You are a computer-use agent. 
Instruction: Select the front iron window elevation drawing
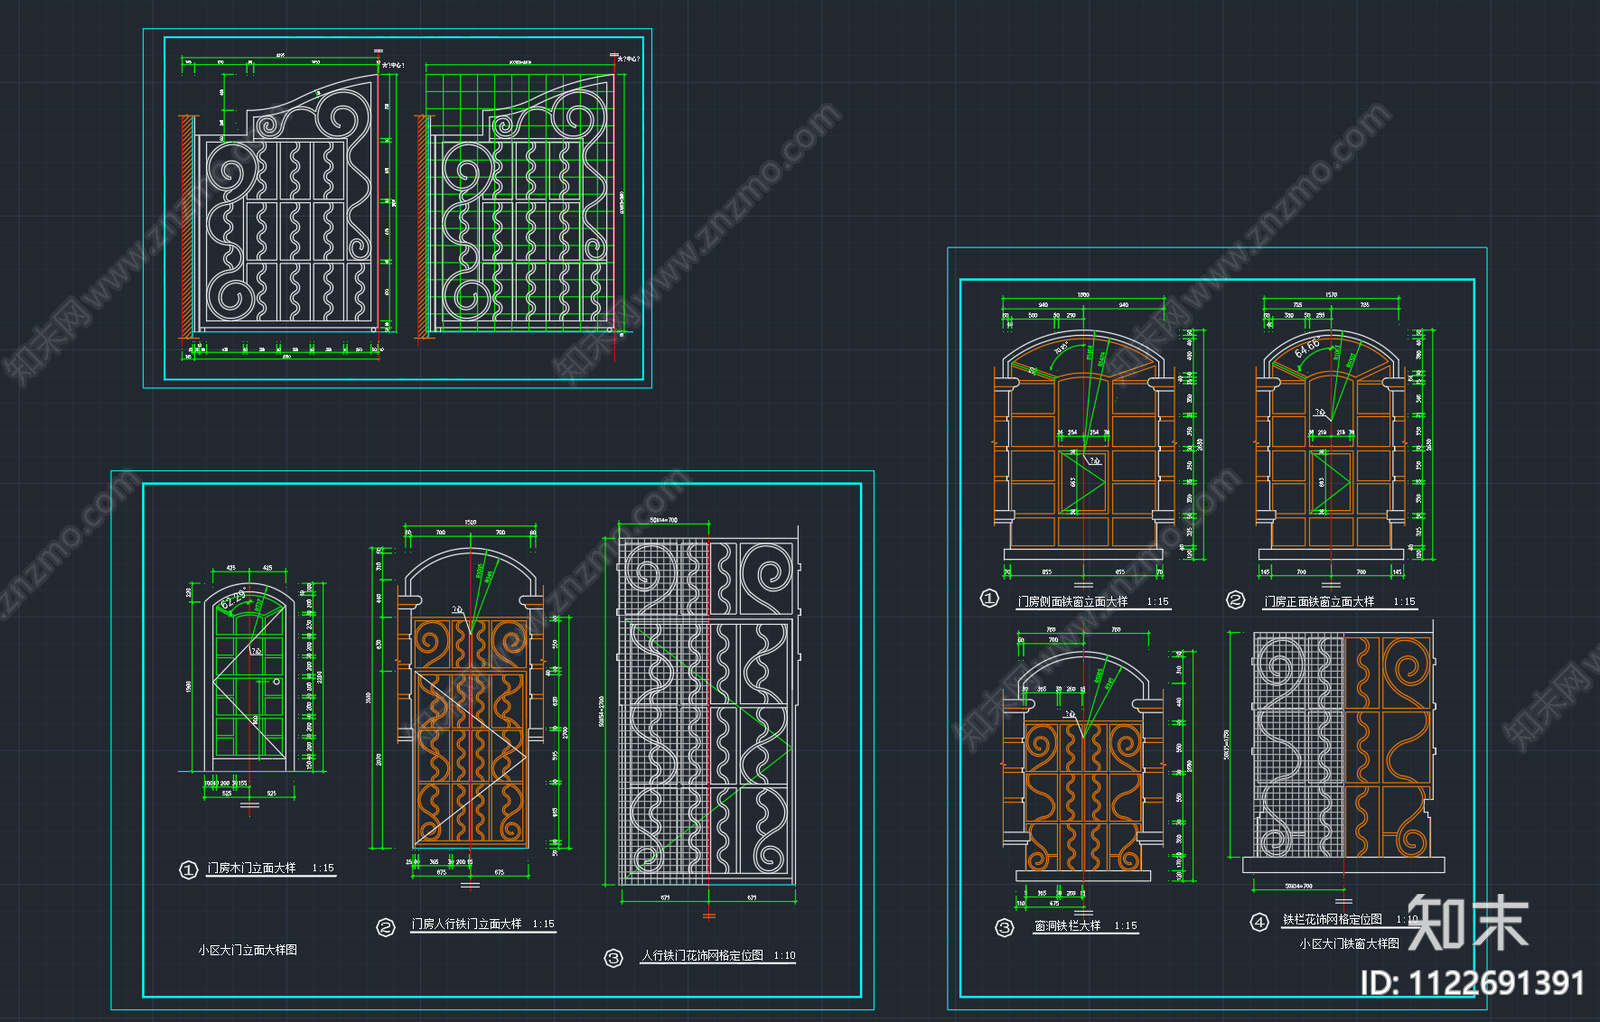pyautogui.click(x=1331, y=444)
